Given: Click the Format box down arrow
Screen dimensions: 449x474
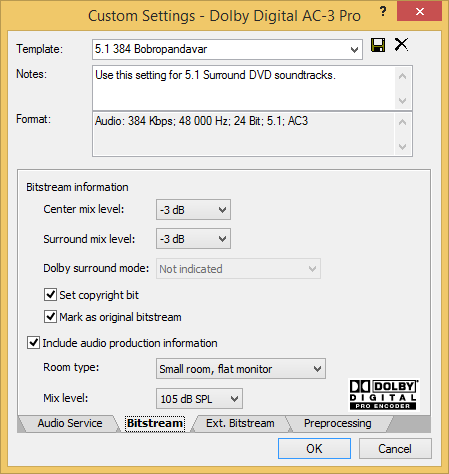Looking at the screenshot, I should [x=403, y=146].
